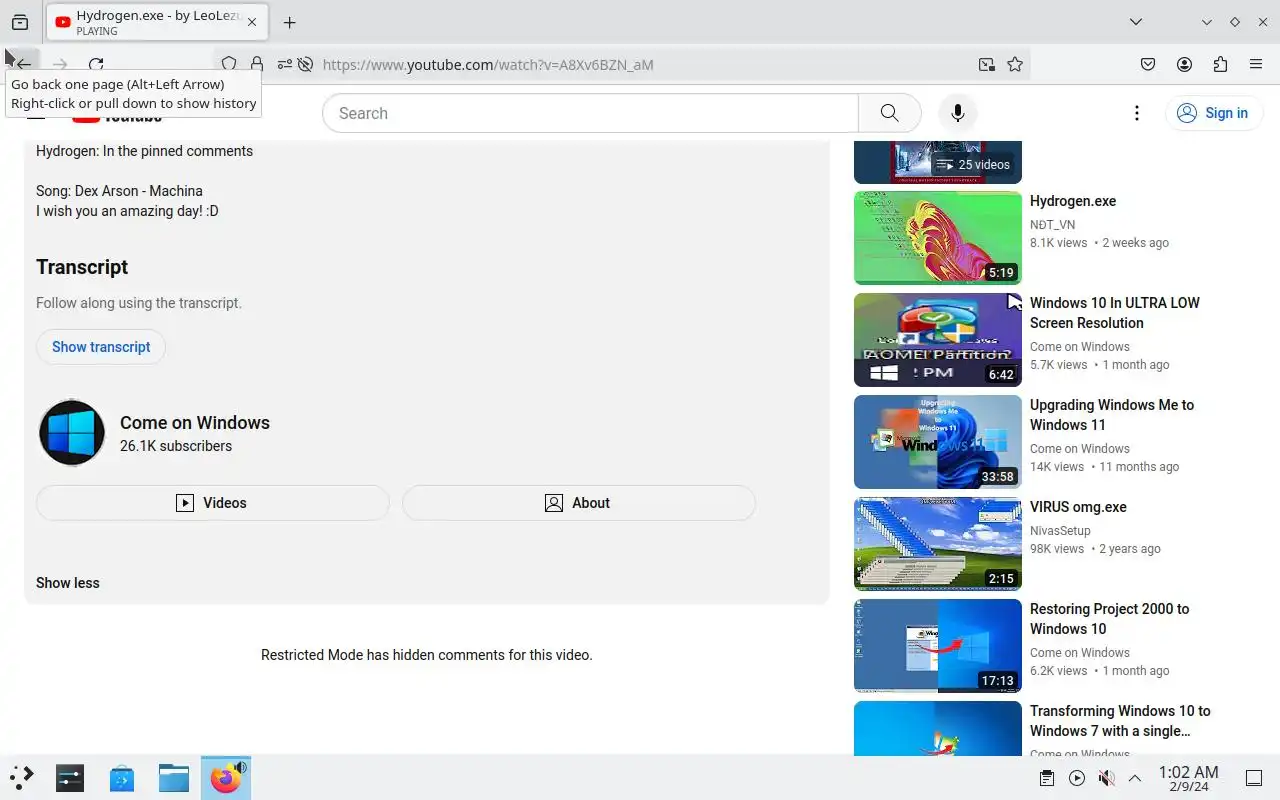Open YouTube settings three-dot menu
The height and width of the screenshot is (800, 1280).
[x=1136, y=113]
